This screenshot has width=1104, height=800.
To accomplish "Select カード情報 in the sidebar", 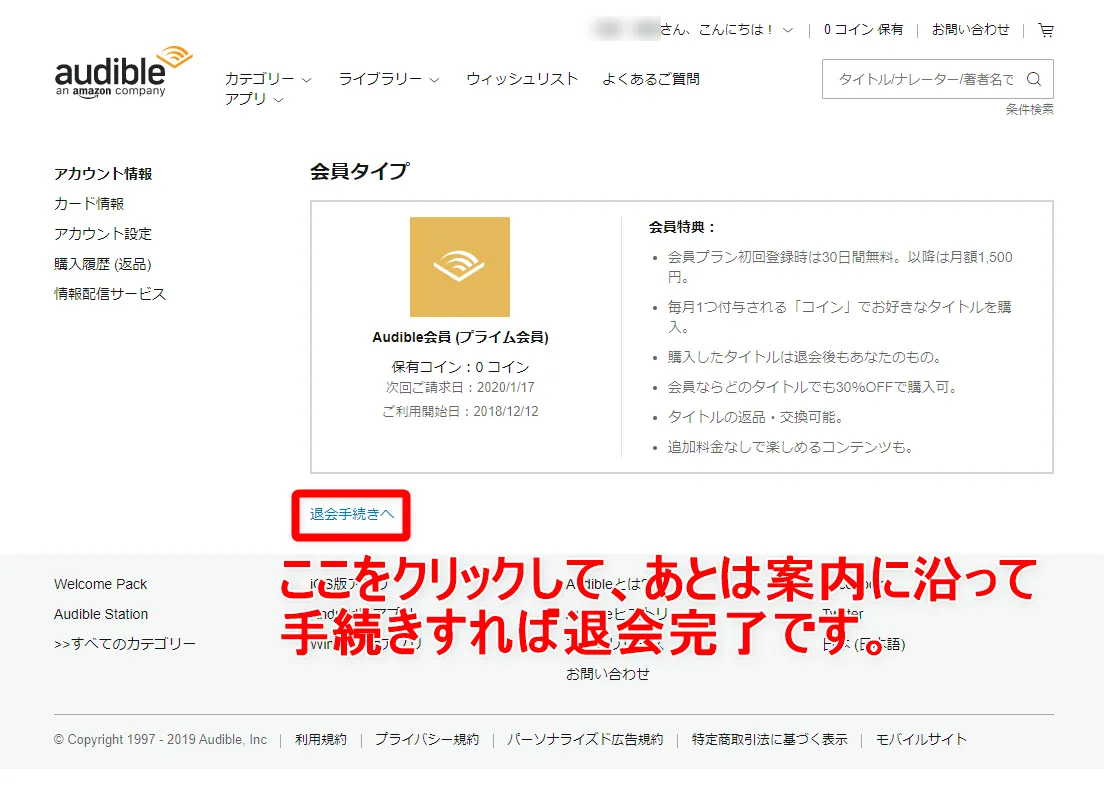I will [89, 204].
